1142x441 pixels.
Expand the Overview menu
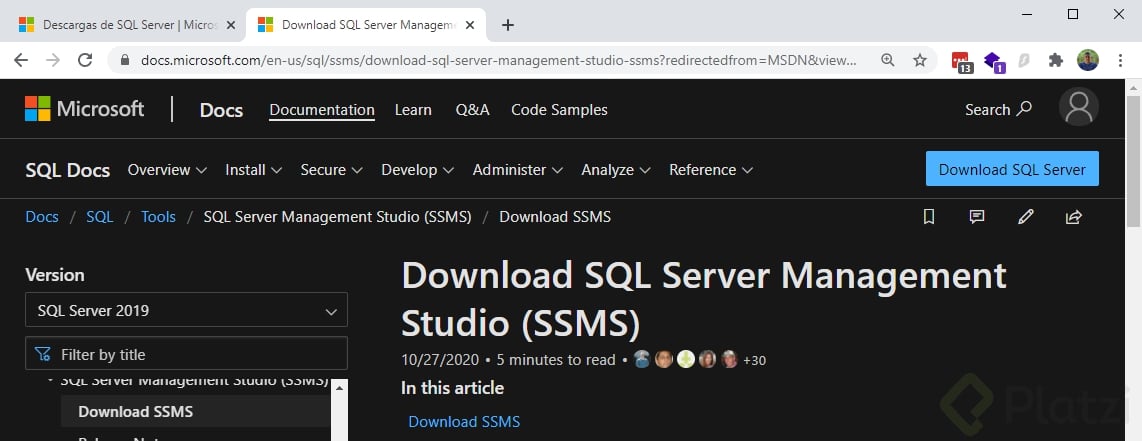[167, 170]
